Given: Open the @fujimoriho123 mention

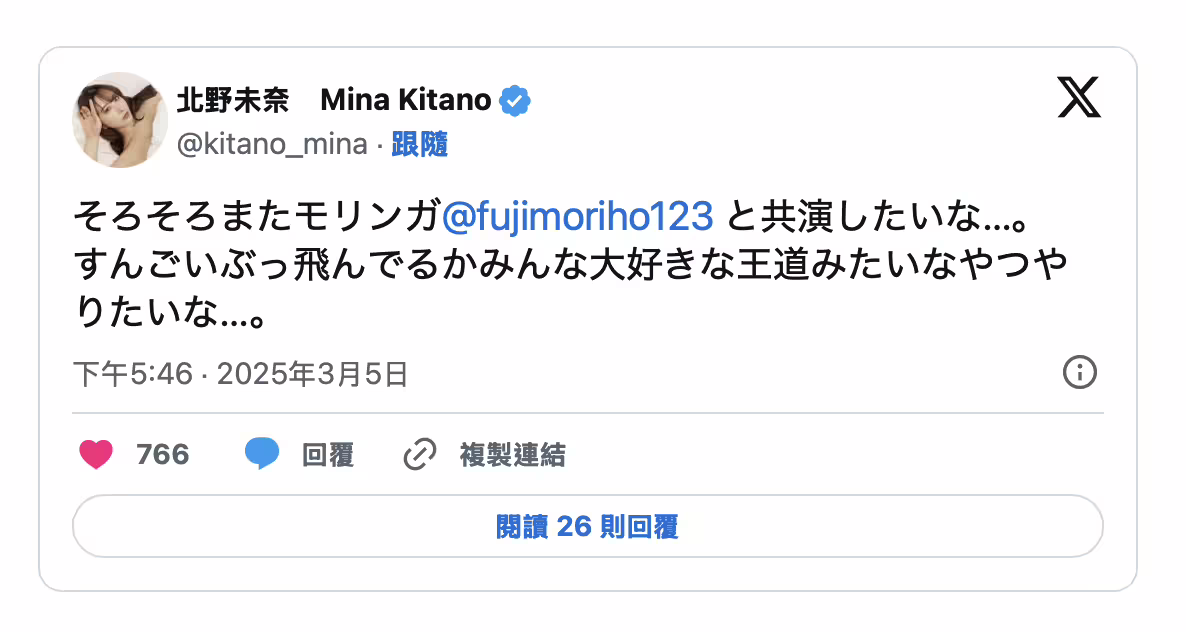Looking at the screenshot, I should (x=578, y=214).
